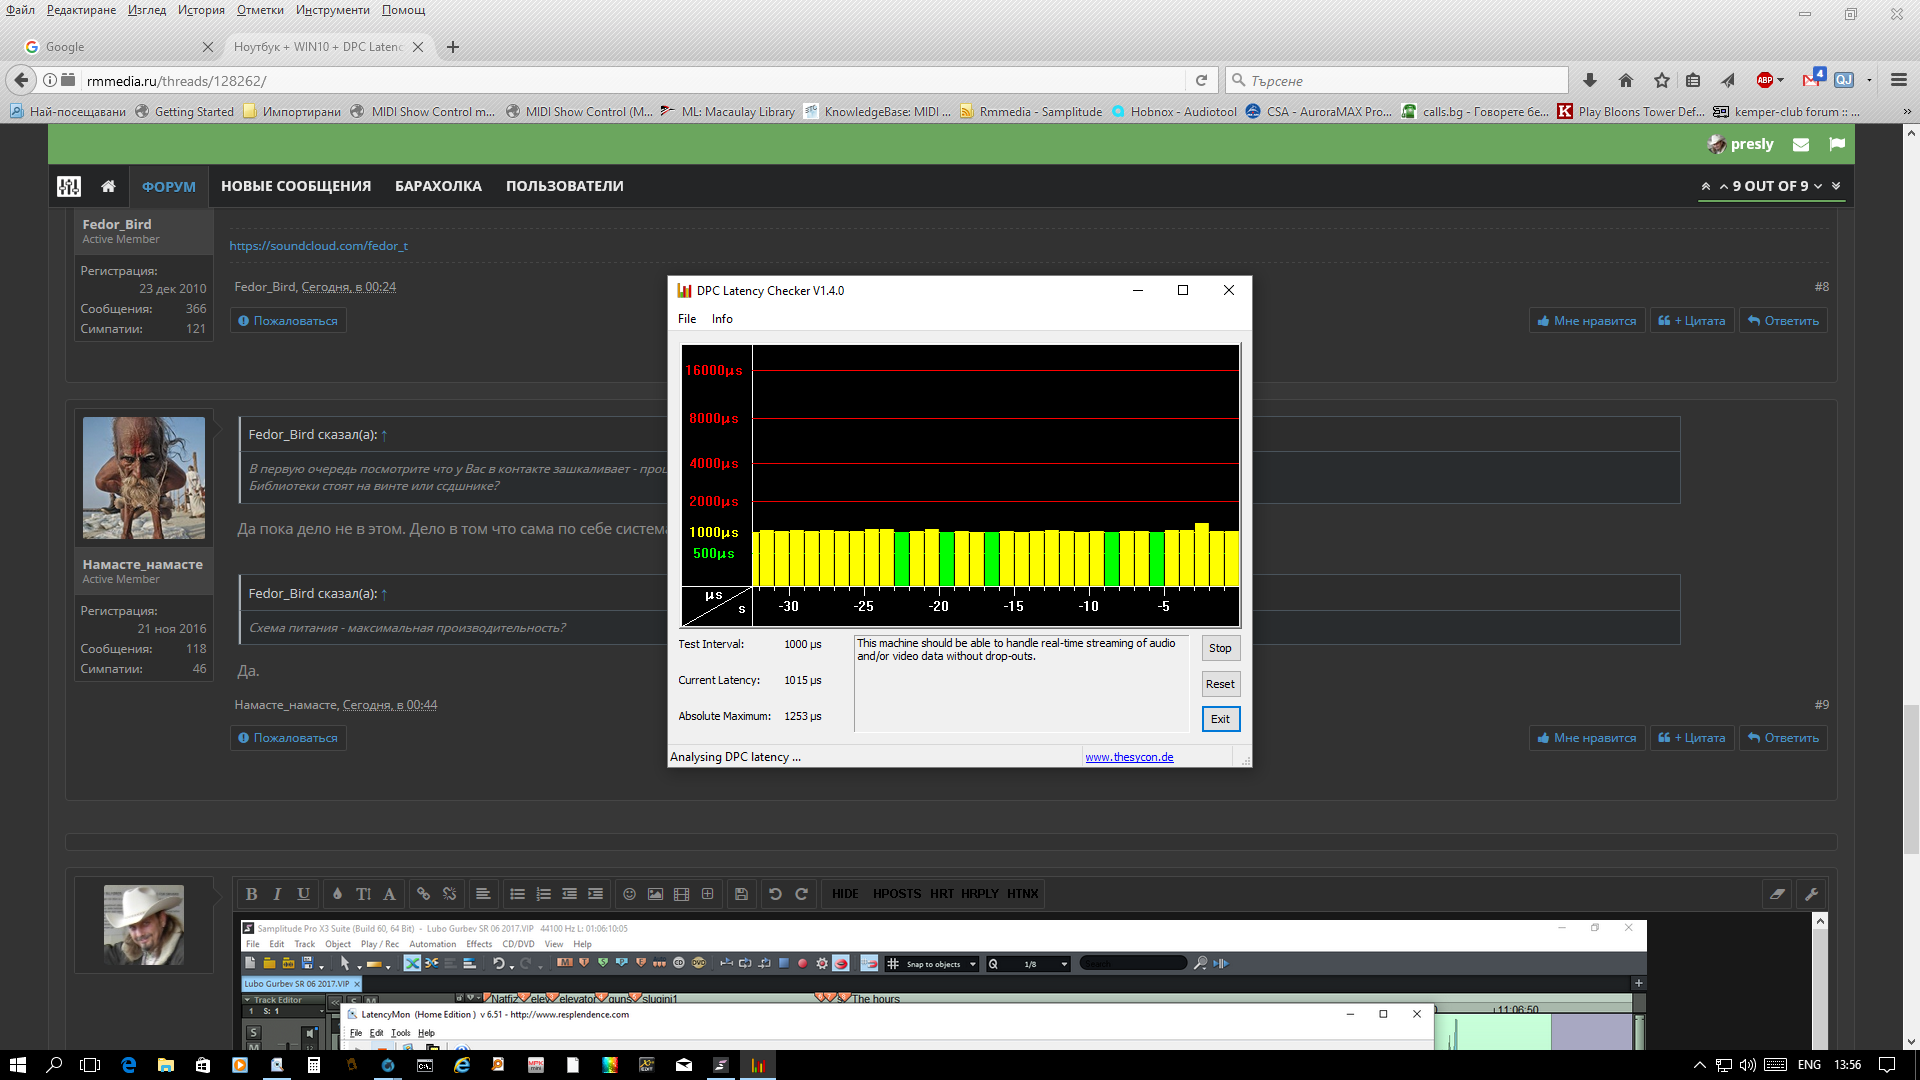Click the undo icon in the editor toolbar
Image resolution: width=1920 pixels, height=1080 pixels.
pyautogui.click(x=775, y=894)
